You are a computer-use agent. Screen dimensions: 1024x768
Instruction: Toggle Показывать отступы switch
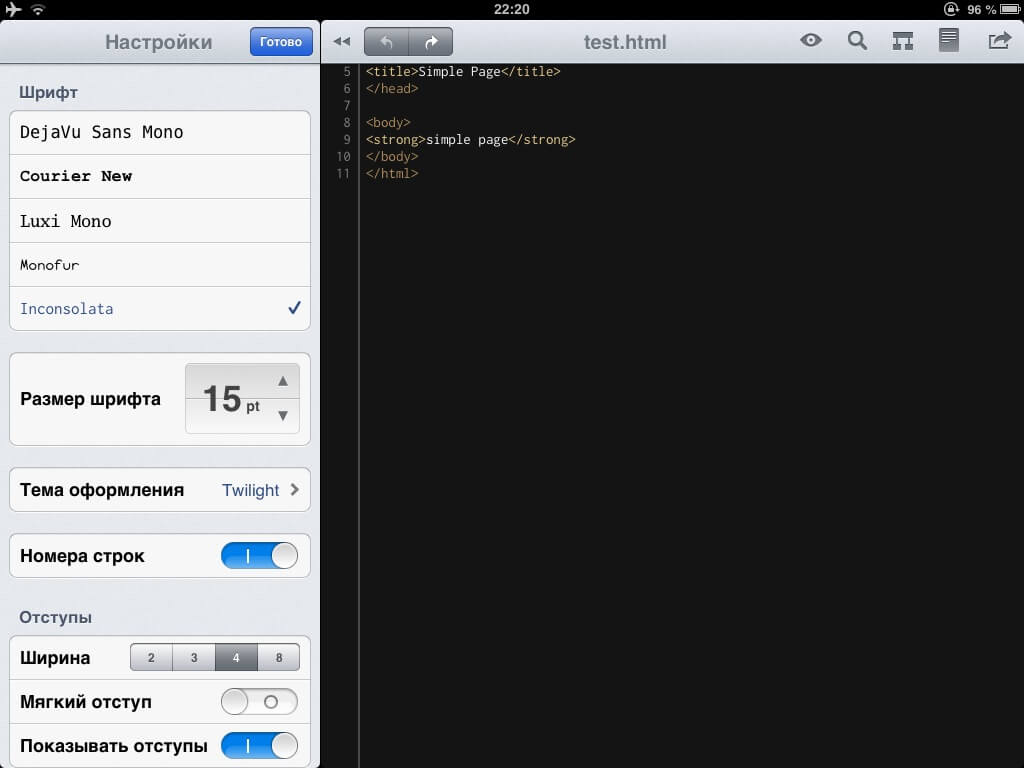point(259,746)
